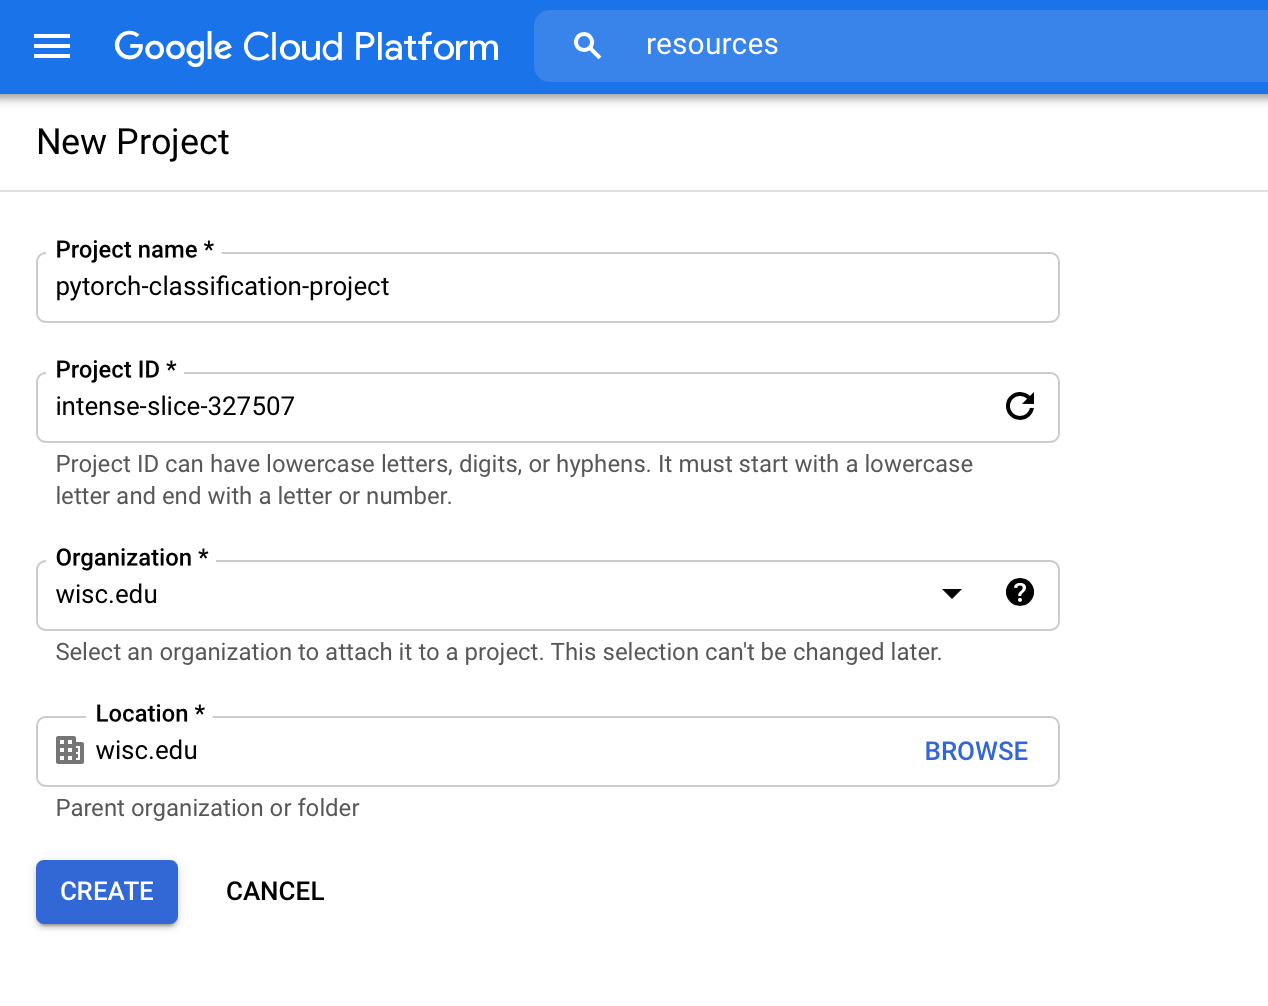Open the Organization combo box showing wisc.edu
1268x1006 pixels.
(480, 595)
